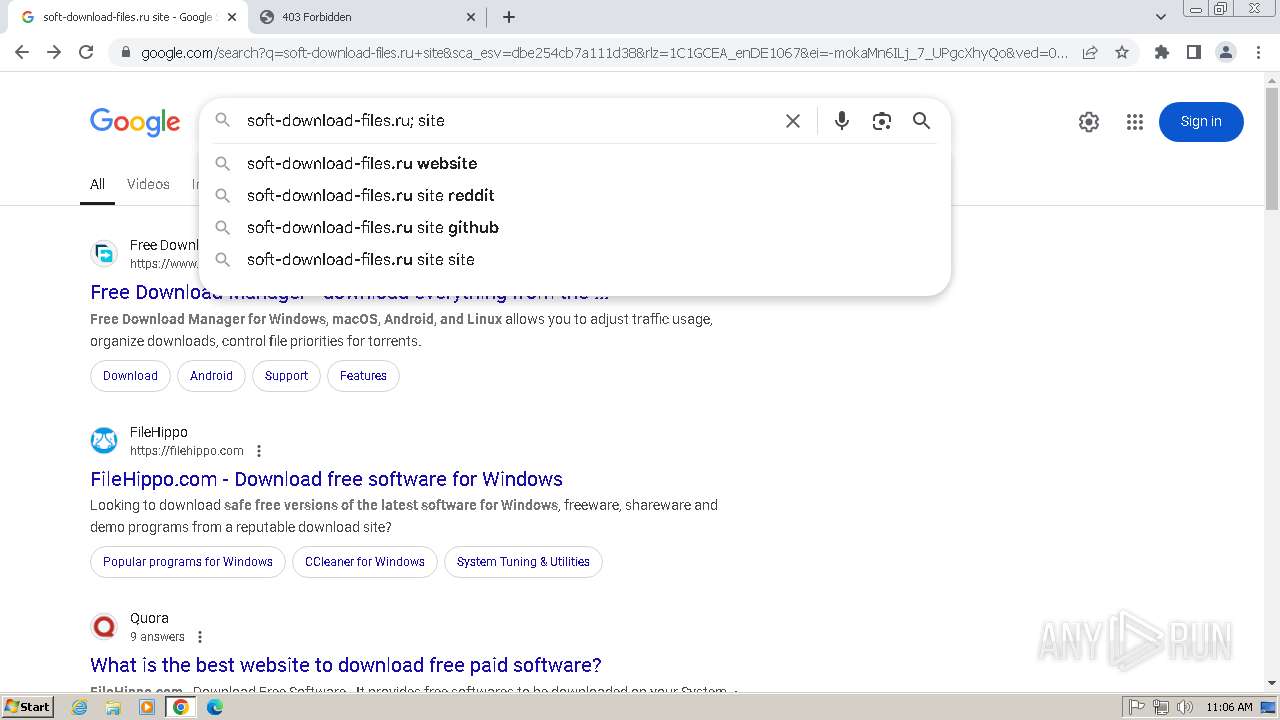Viewport: 1280px width, 720px height.
Task: Open Google quick settings gear
Action: 1089,122
